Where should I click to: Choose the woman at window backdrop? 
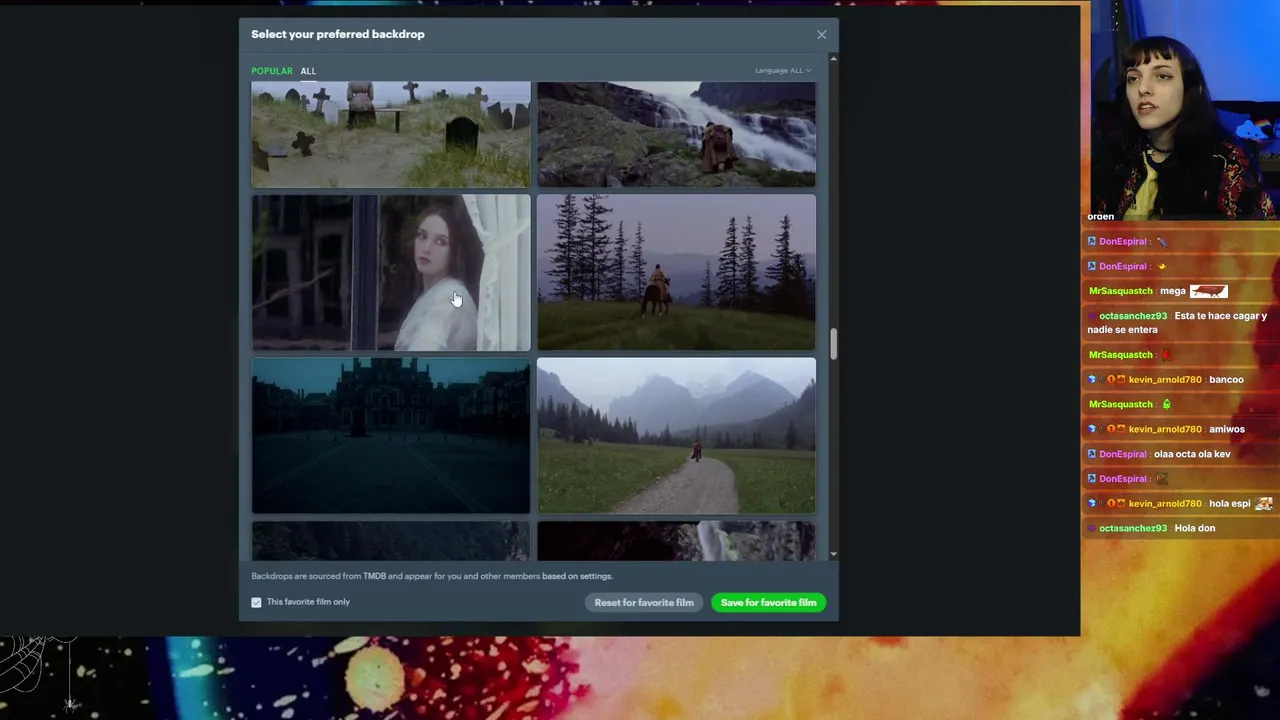point(391,272)
